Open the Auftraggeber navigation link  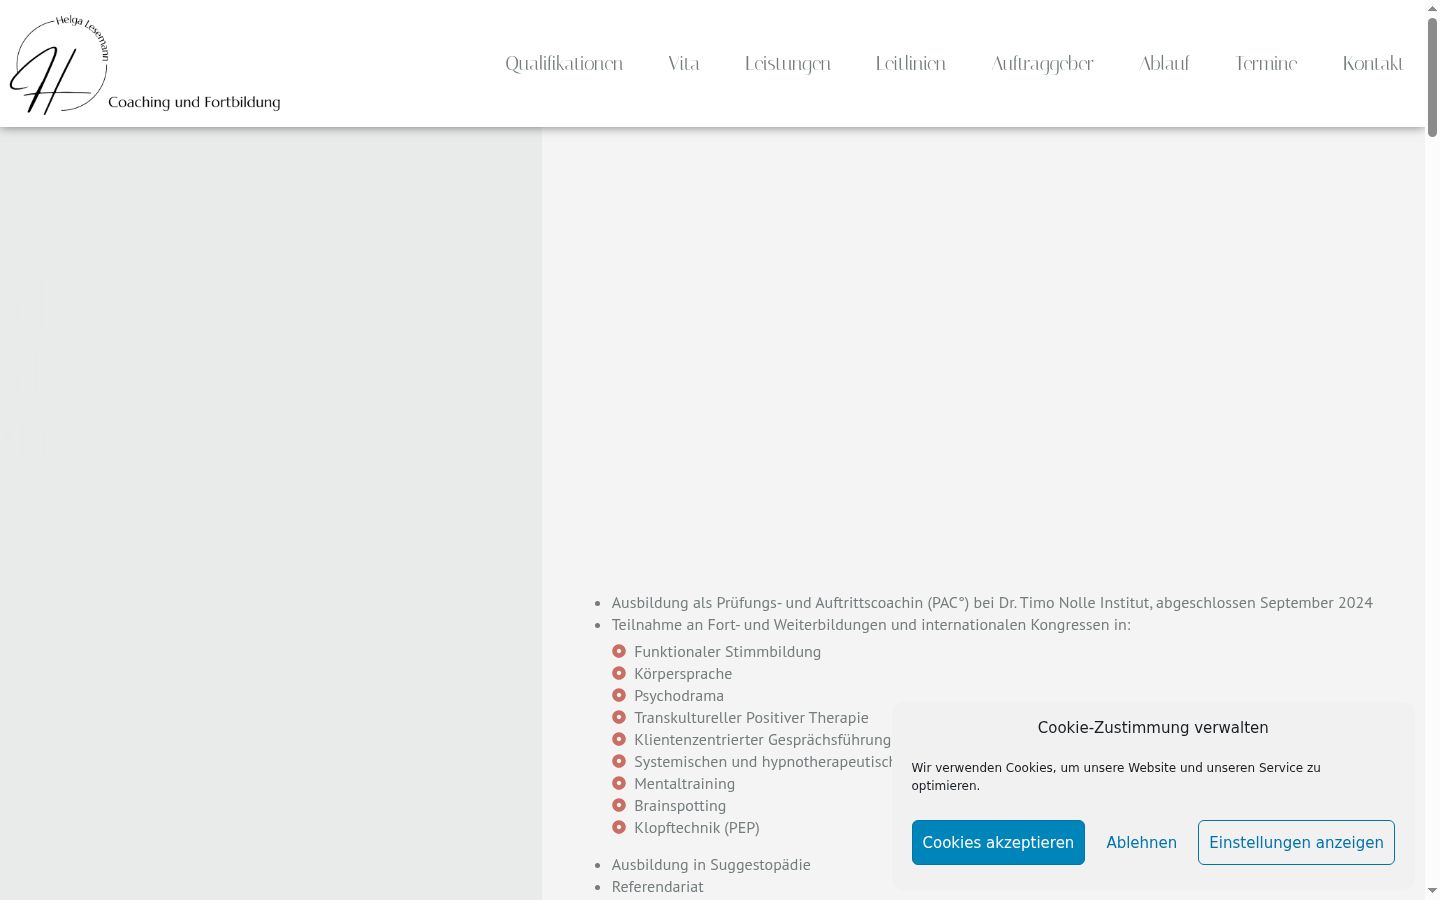(1043, 64)
